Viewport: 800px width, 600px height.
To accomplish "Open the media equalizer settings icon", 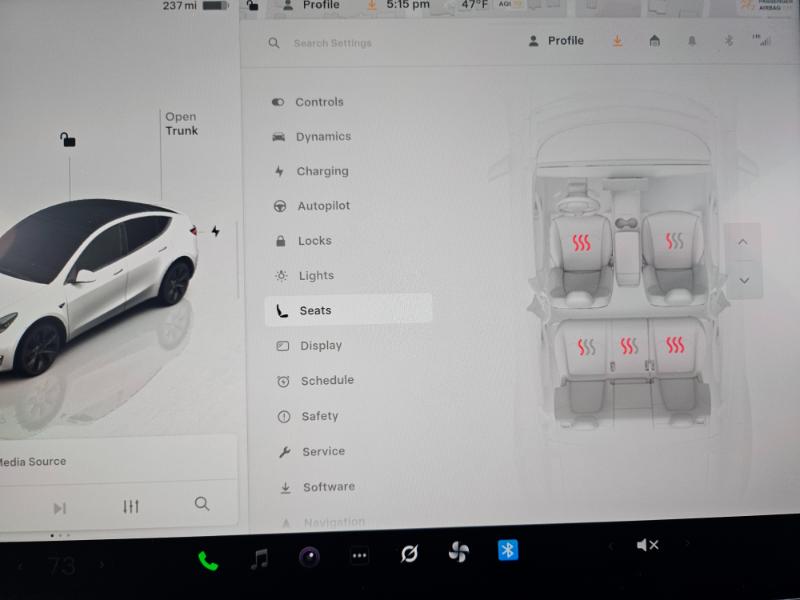I will 131,507.
